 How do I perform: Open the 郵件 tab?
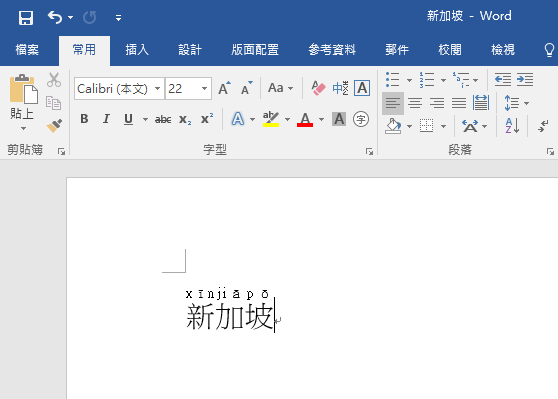397,50
